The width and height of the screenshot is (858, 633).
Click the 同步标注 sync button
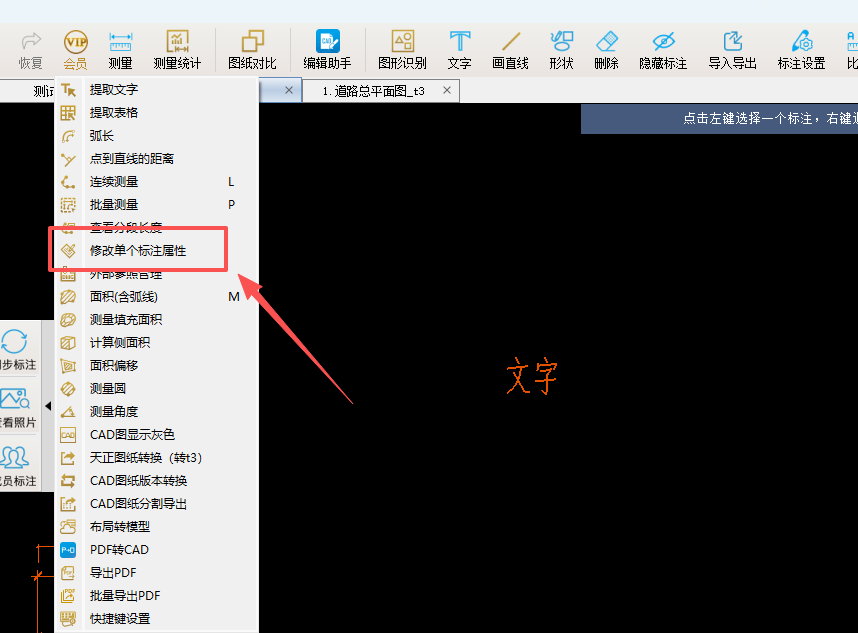pyautogui.click(x=16, y=350)
